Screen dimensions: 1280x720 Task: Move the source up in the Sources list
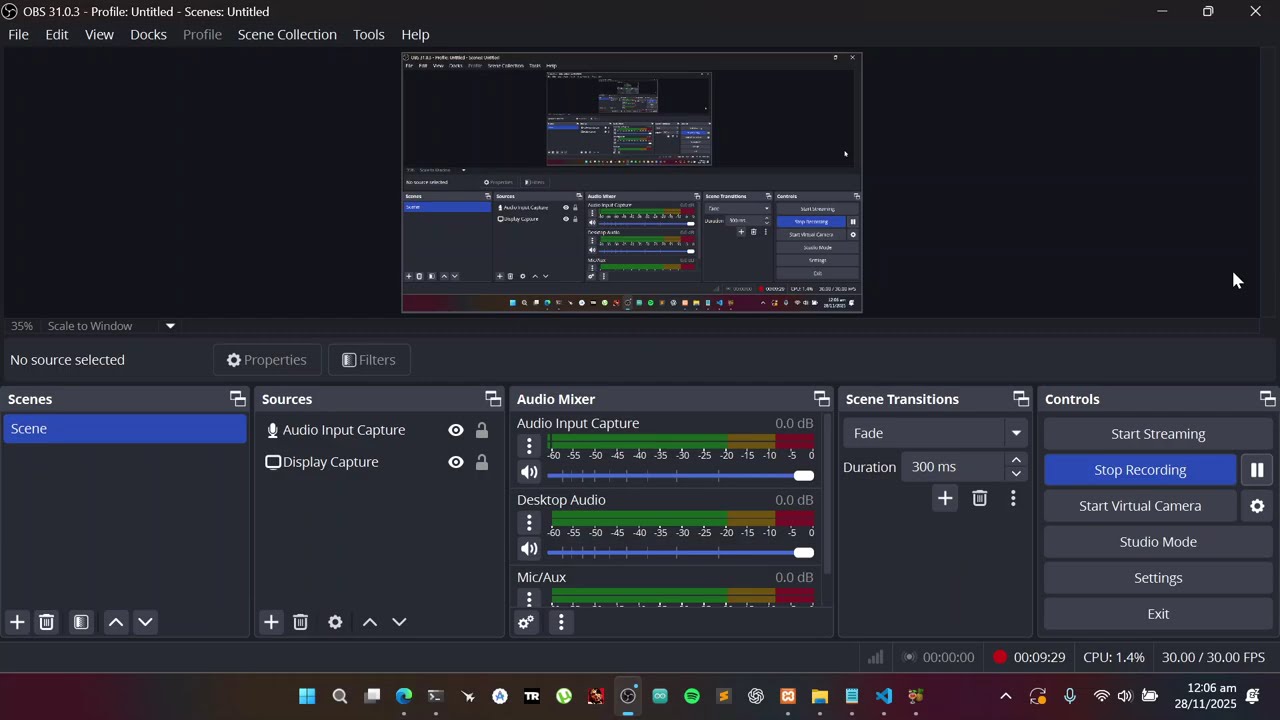pos(370,622)
